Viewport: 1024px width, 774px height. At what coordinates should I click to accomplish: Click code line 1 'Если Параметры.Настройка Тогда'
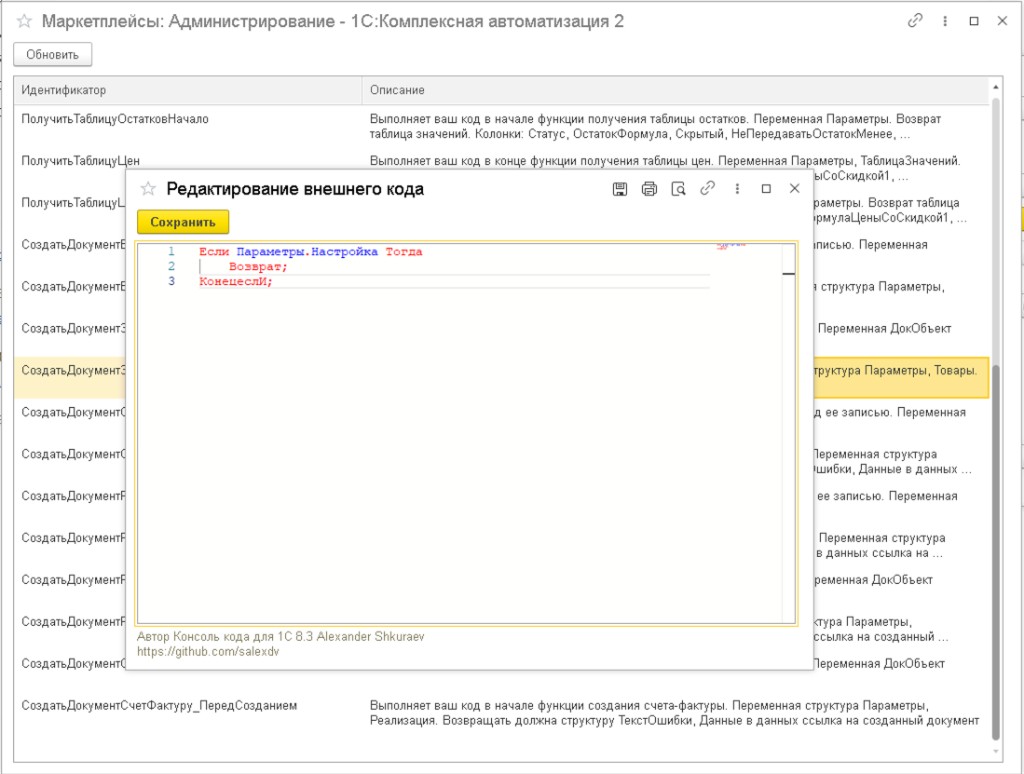coord(311,251)
